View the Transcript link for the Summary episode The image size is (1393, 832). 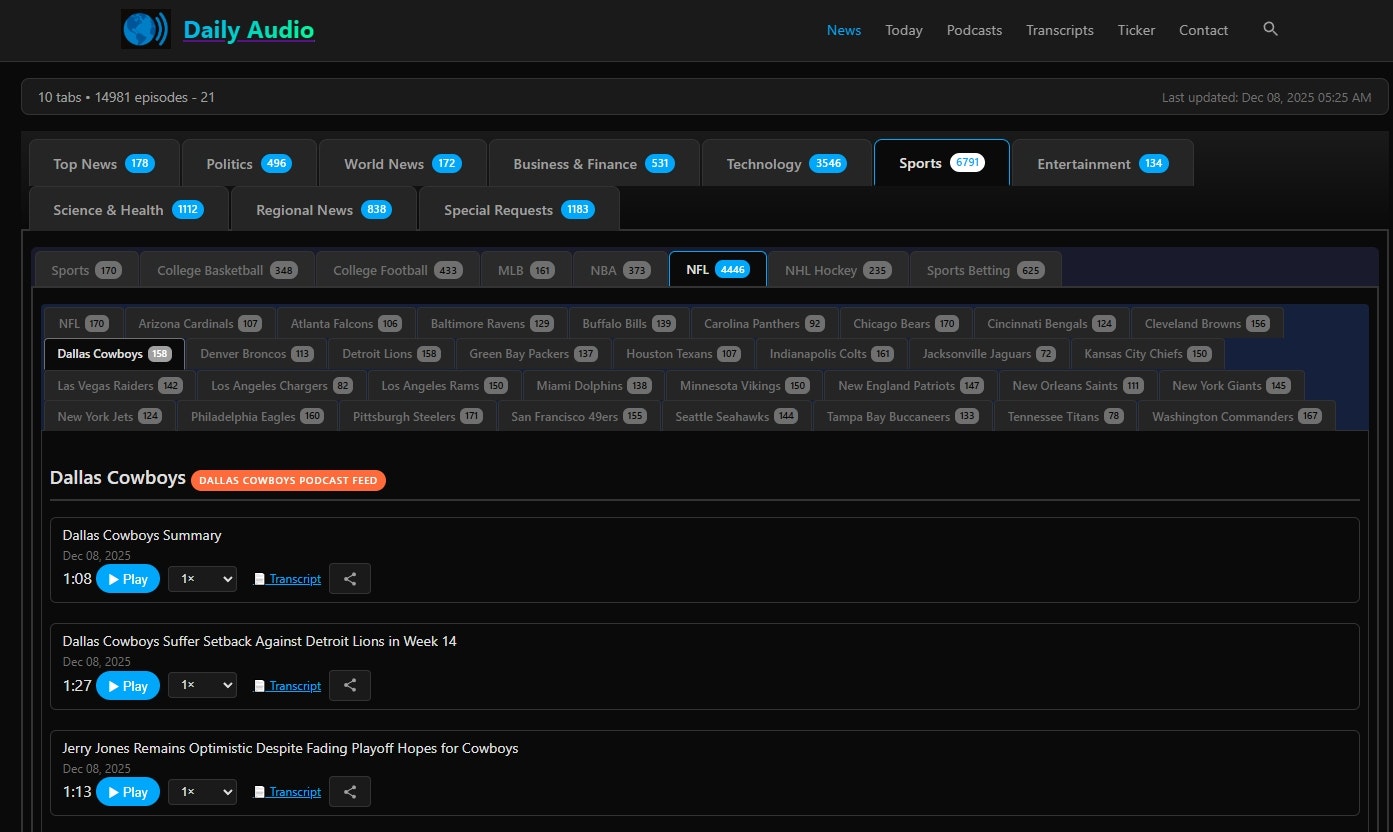[294, 578]
